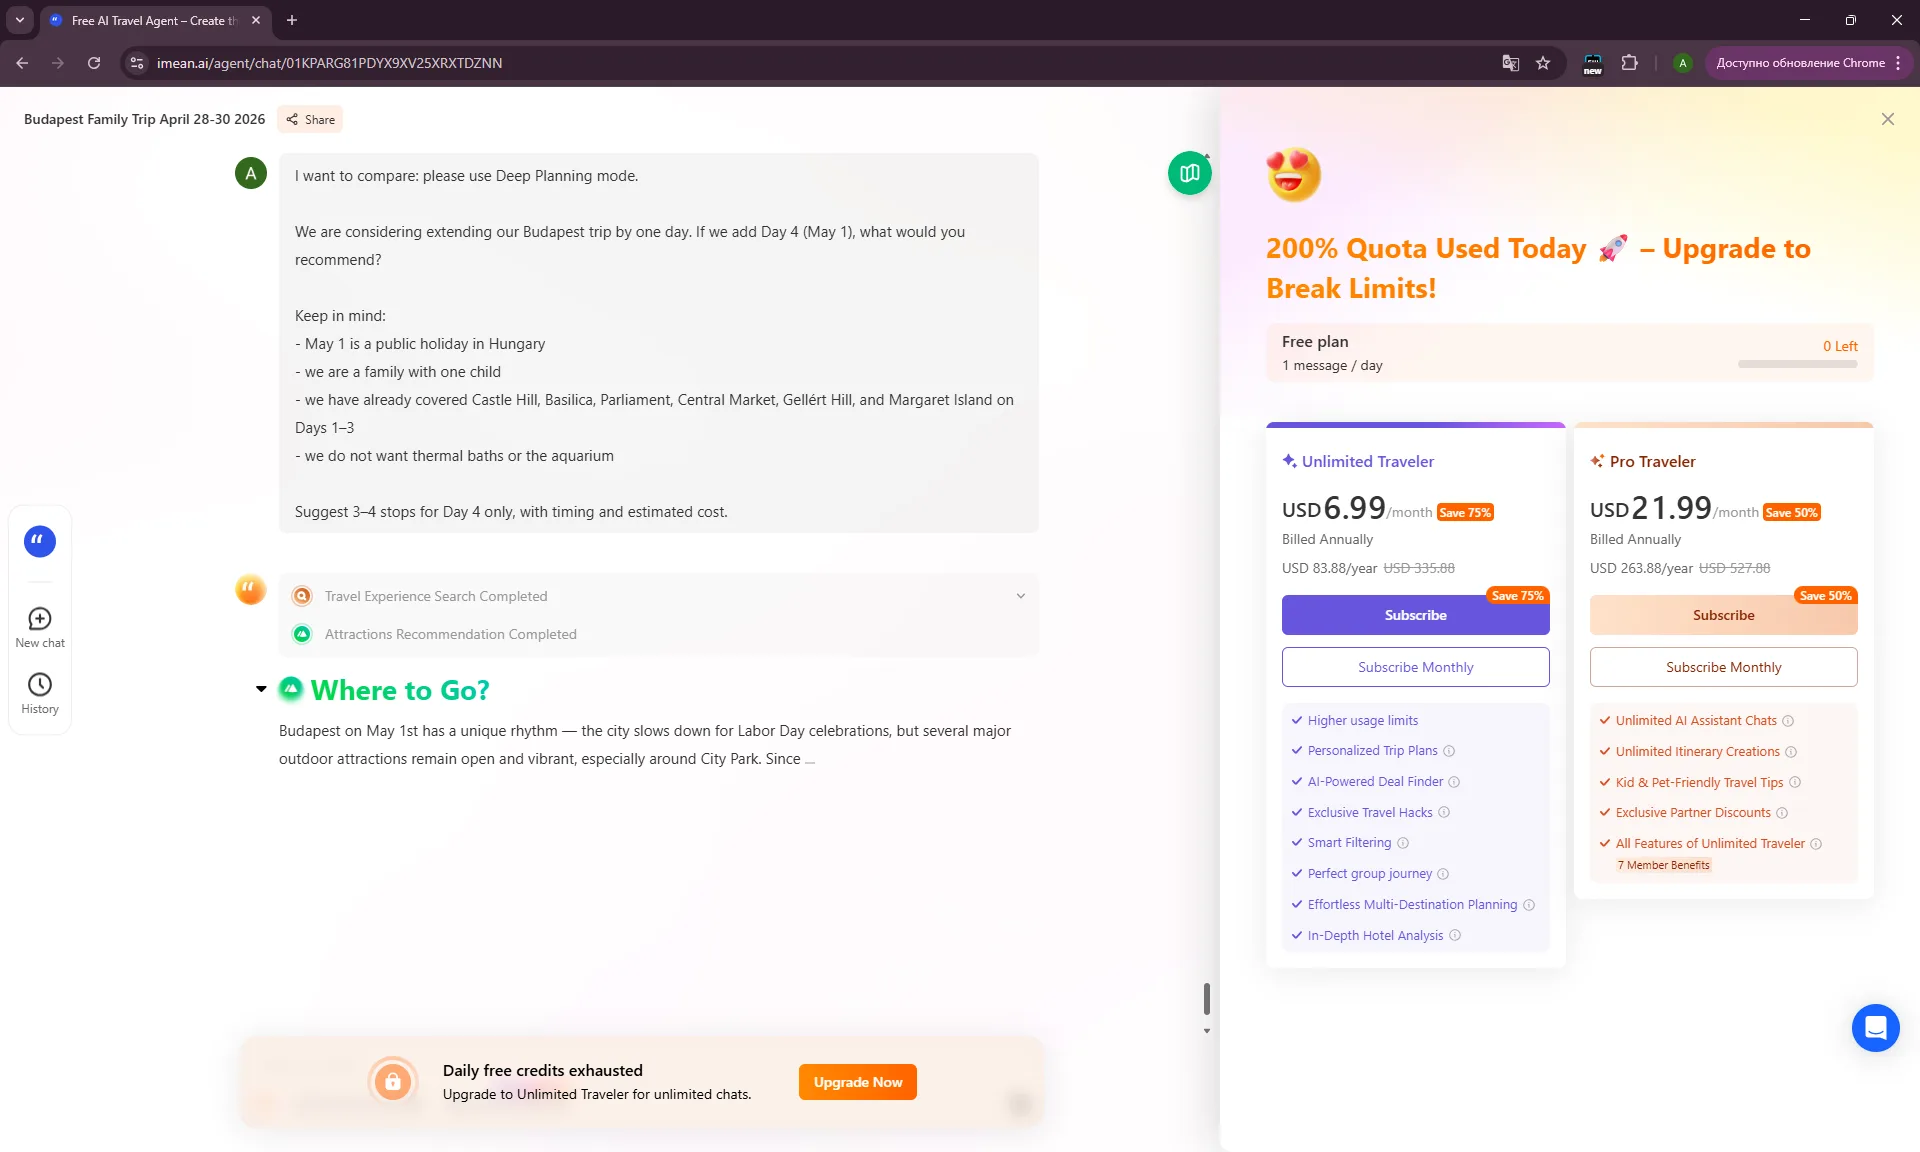Subscribe to Unlimited Traveler annually

pos(1415,615)
